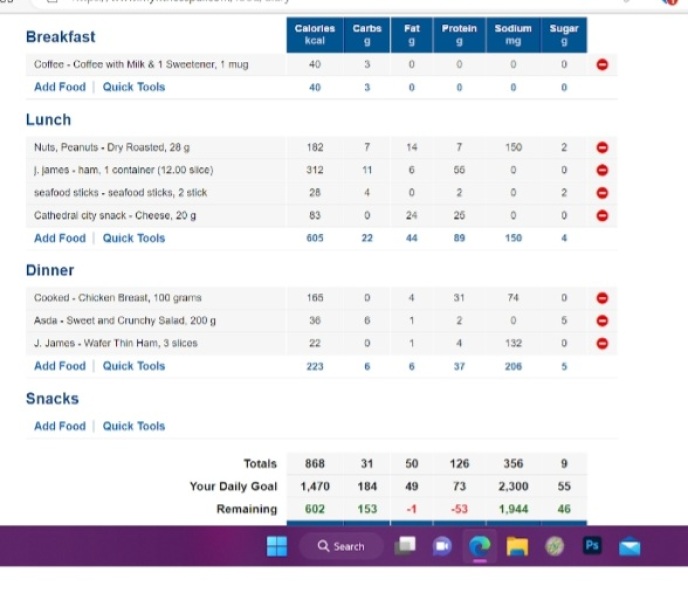Remove the Cathedral city cheese entry
Screen dimensions: 688x600
click(602, 216)
